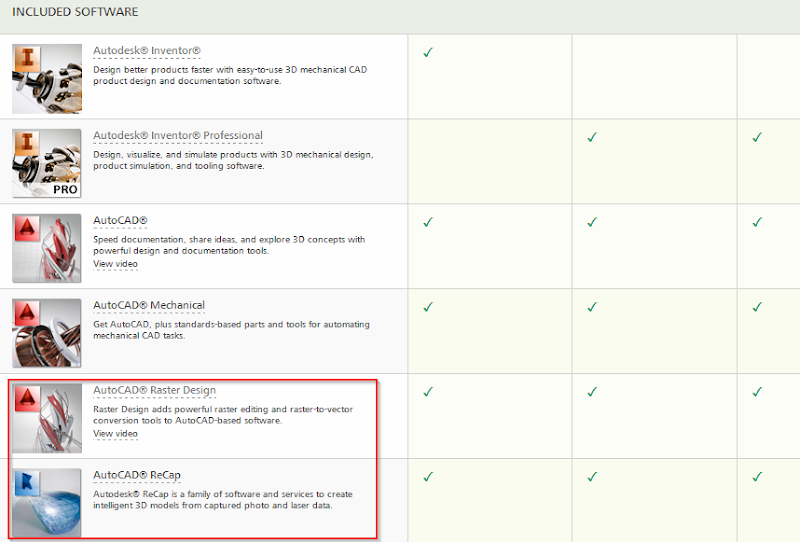Click the second-column checkmark in AutoCAD row
This screenshot has width=800, height=542.
click(x=592, y=221)
